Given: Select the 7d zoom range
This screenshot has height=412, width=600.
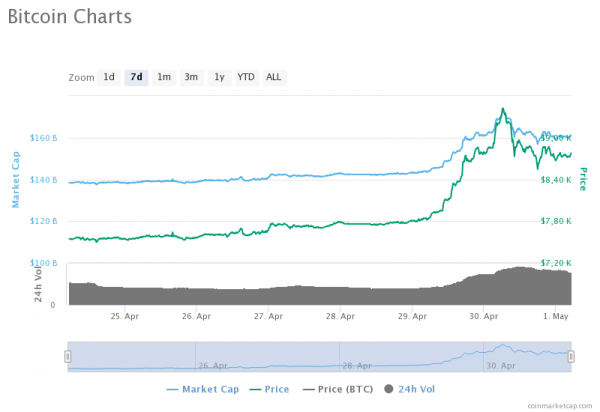Looking at the screenshot, I should (x=136, y=78).
